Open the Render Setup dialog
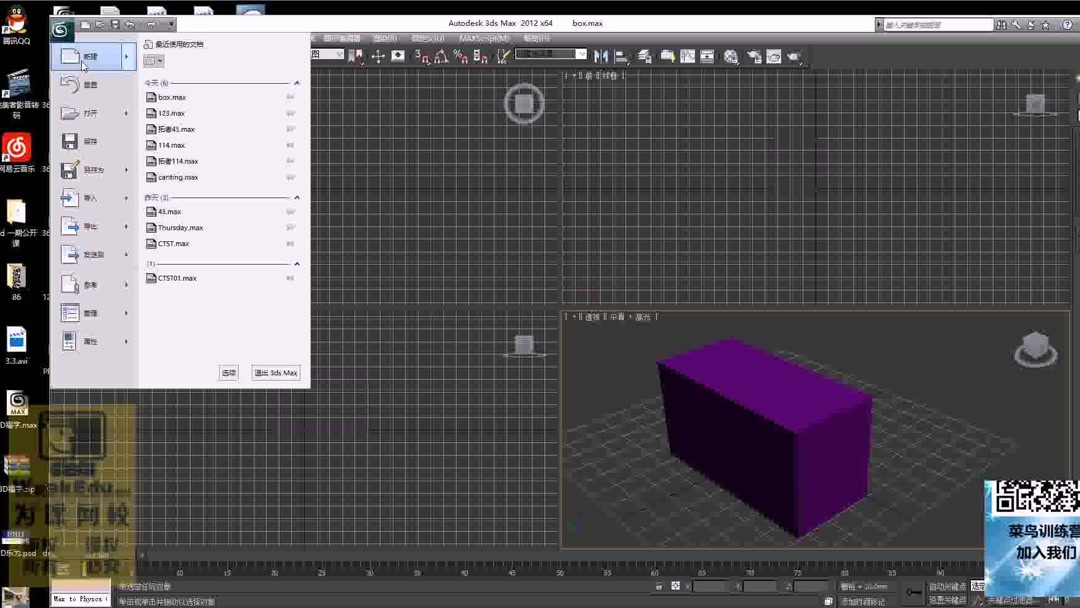Image resolution: width=1080 pixels, height=608 pixels. tap(754, 57)
